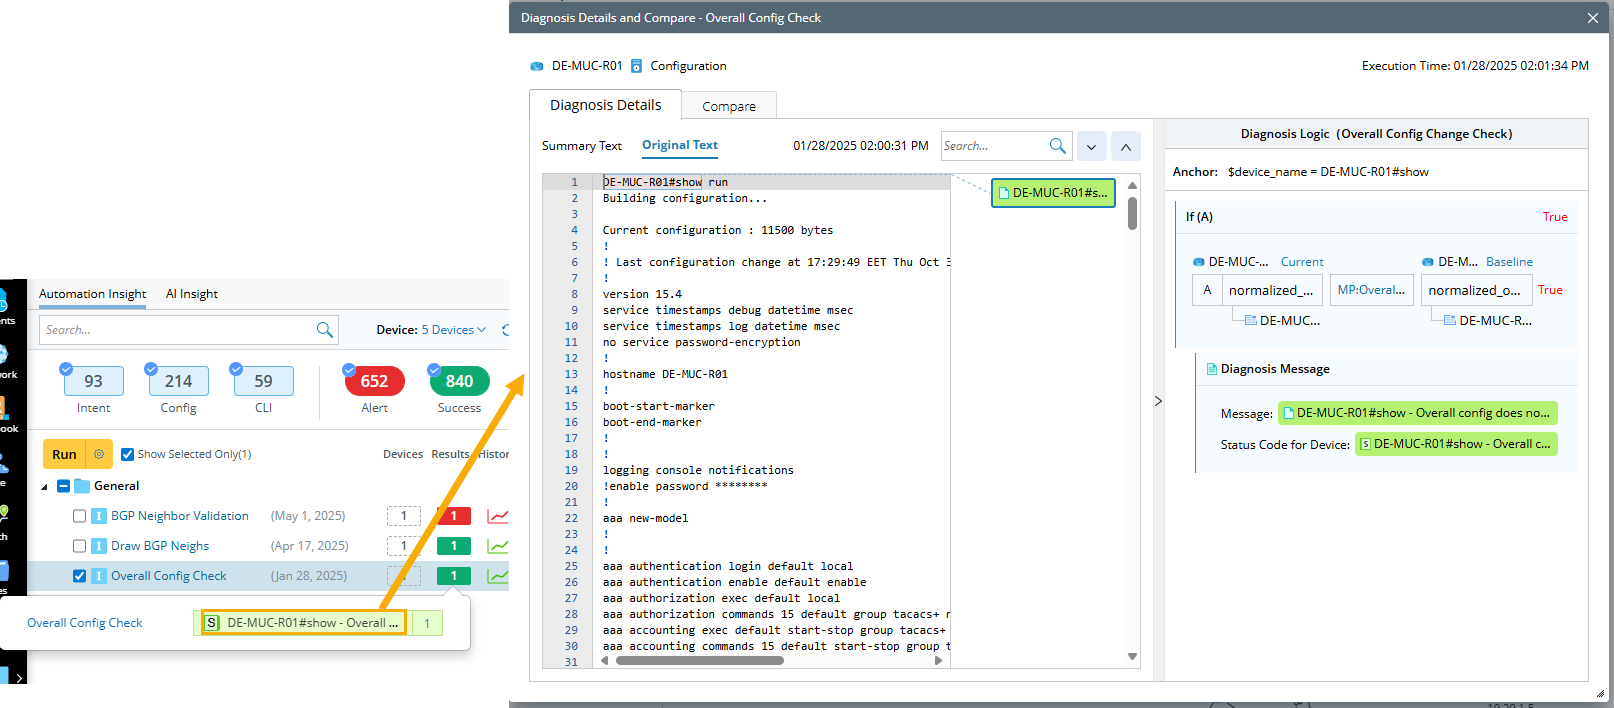Viewport: 1614px width, 708px height.
Task: Click table icon under baseline normalized variable
Action: click(x=1450, y=320)
